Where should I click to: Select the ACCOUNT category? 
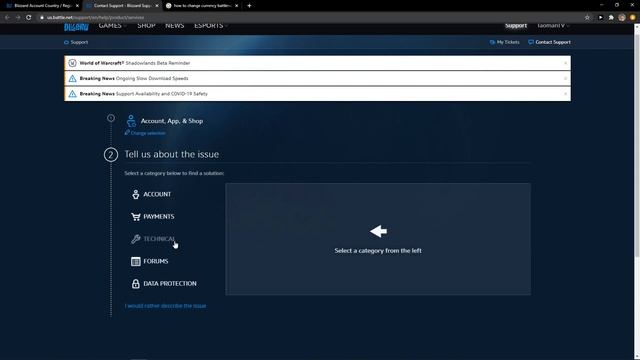click(151, 194)
